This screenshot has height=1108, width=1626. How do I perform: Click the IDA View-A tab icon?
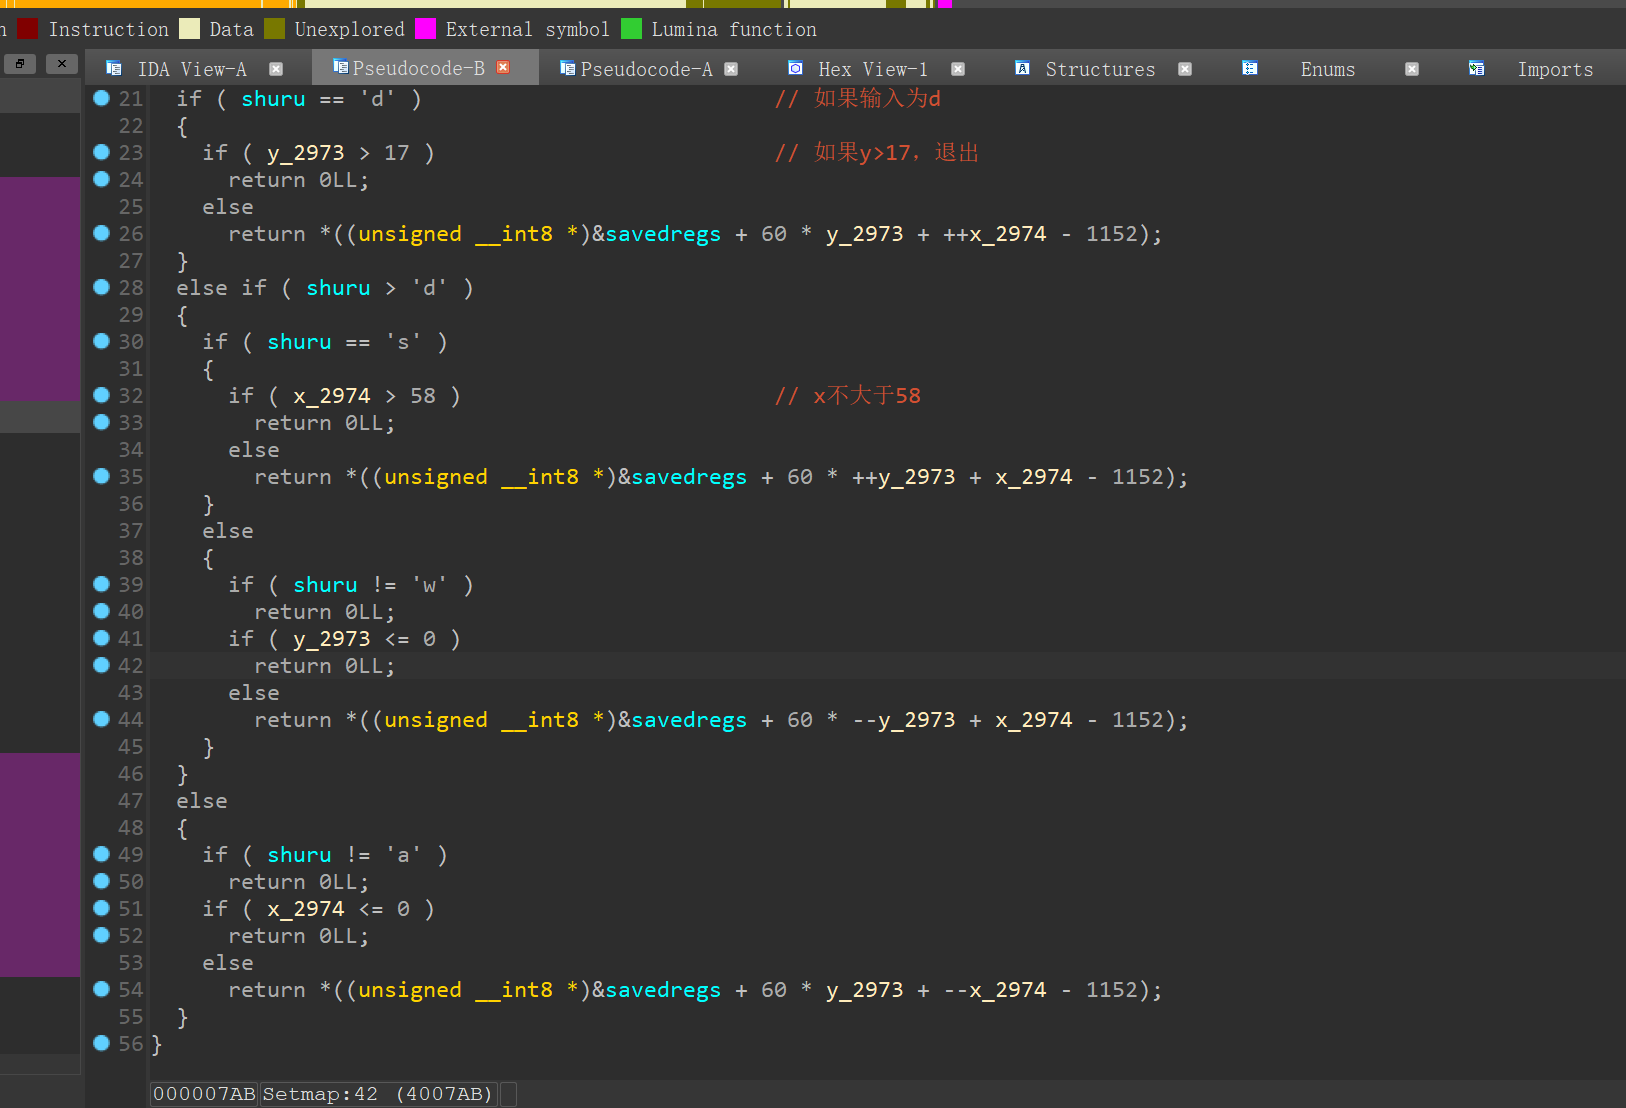114,68
